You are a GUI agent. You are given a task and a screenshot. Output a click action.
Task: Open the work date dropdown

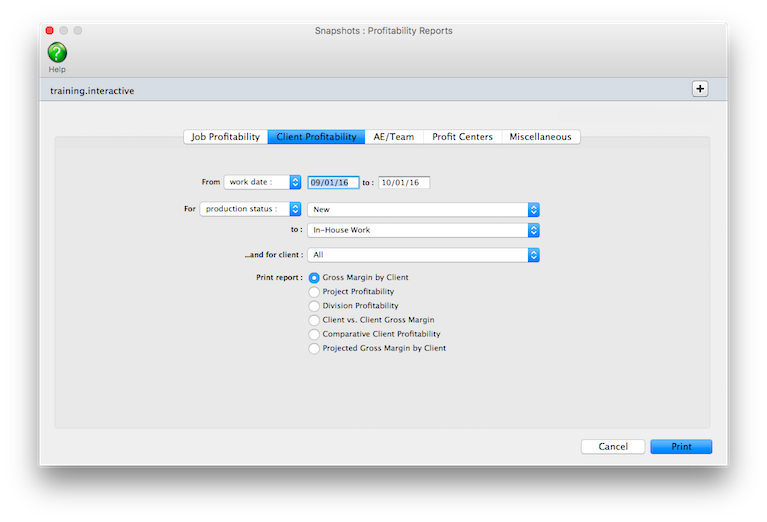click(x=263, y=182)
